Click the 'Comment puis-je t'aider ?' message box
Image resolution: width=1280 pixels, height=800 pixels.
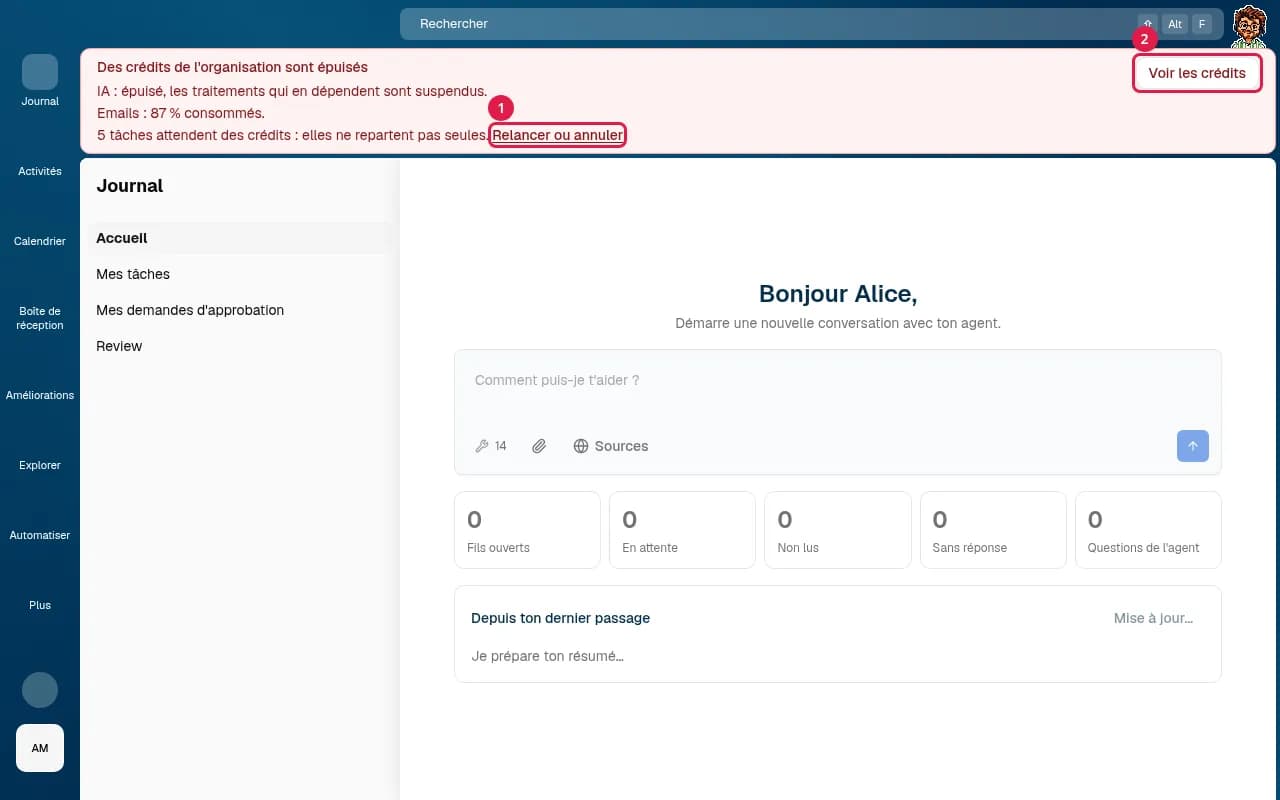pos(838,381)
